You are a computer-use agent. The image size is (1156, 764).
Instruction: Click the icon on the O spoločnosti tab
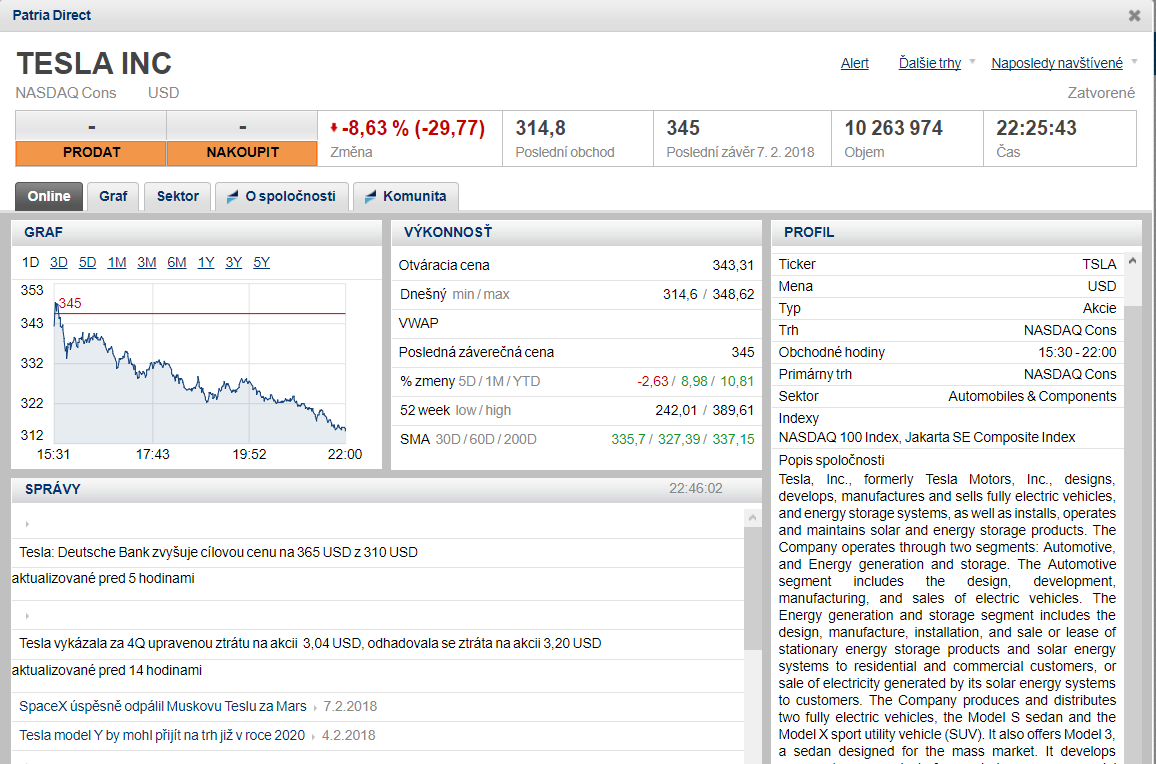pos(233,196)
